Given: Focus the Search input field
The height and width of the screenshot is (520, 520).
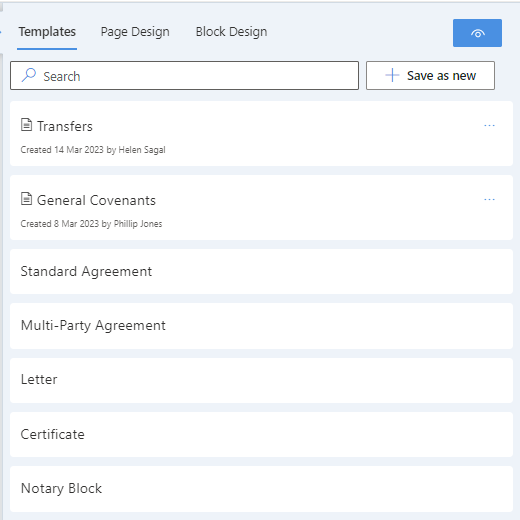Looking at the screenshot, I should [x=184, y=75].
